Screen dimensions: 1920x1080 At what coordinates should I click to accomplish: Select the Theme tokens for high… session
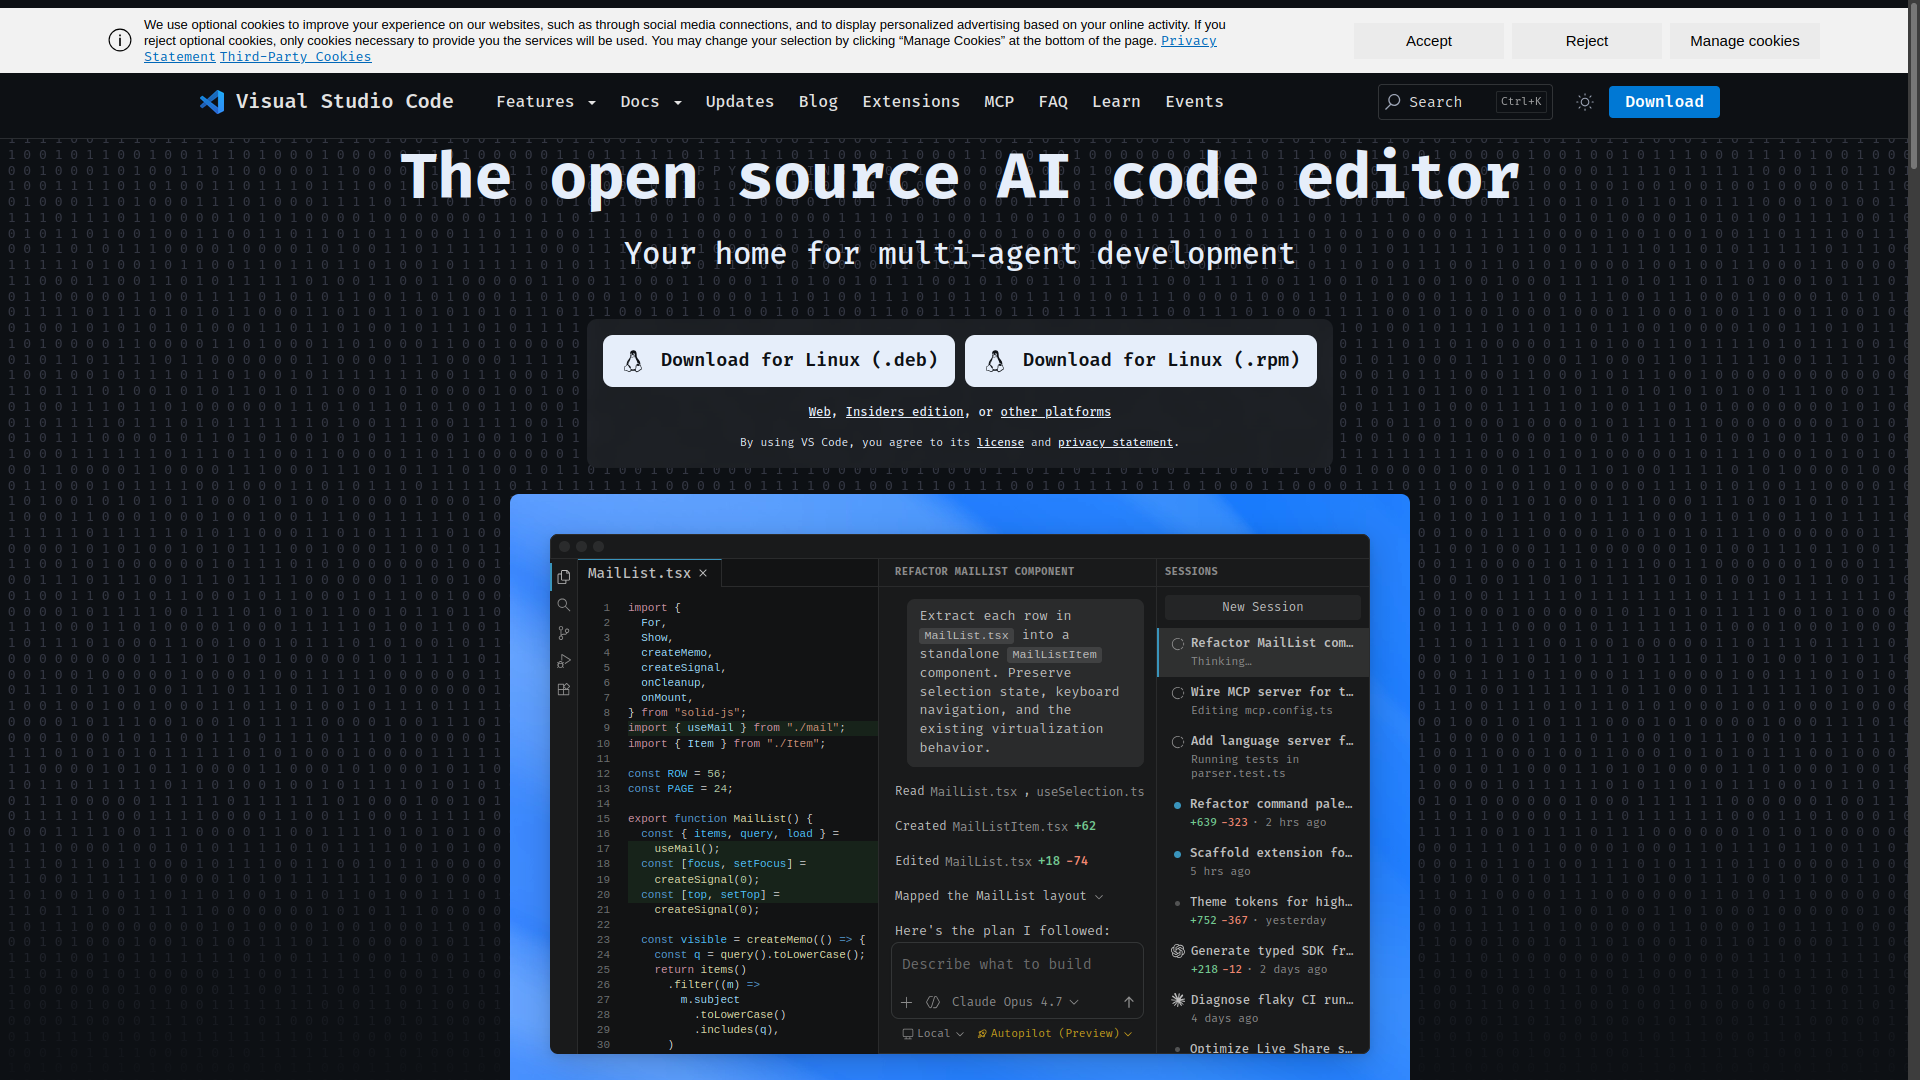coord(1263,911)
